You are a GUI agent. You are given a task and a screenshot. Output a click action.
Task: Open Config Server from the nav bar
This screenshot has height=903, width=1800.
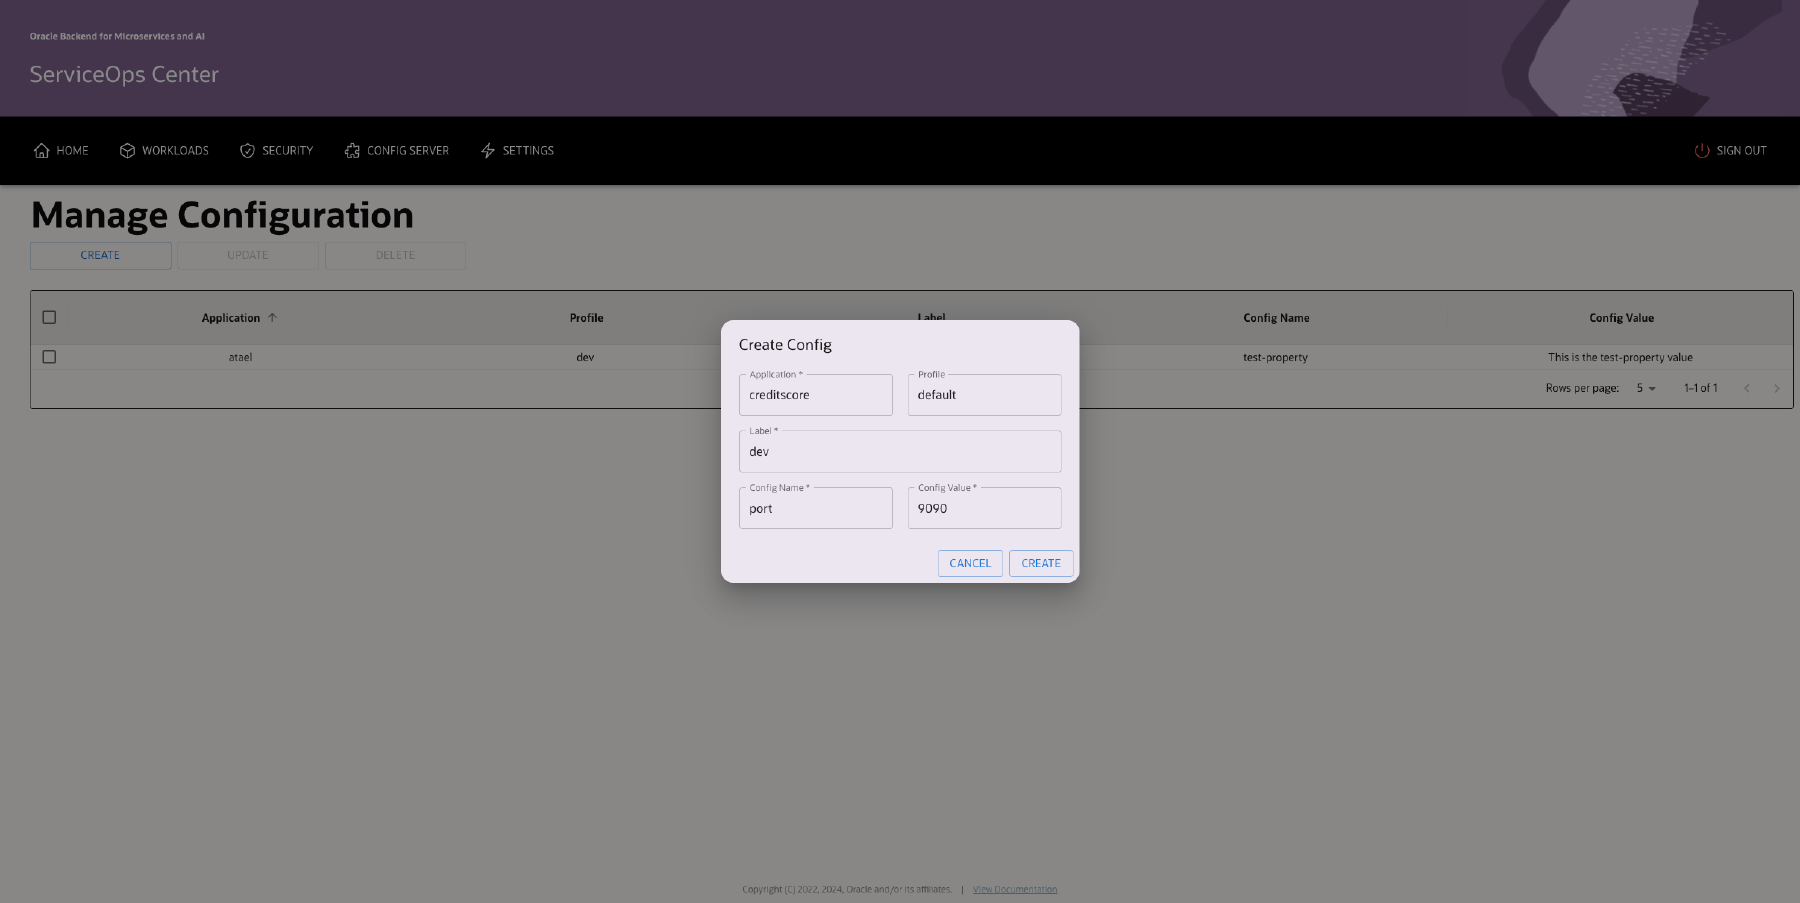point(351,150)
